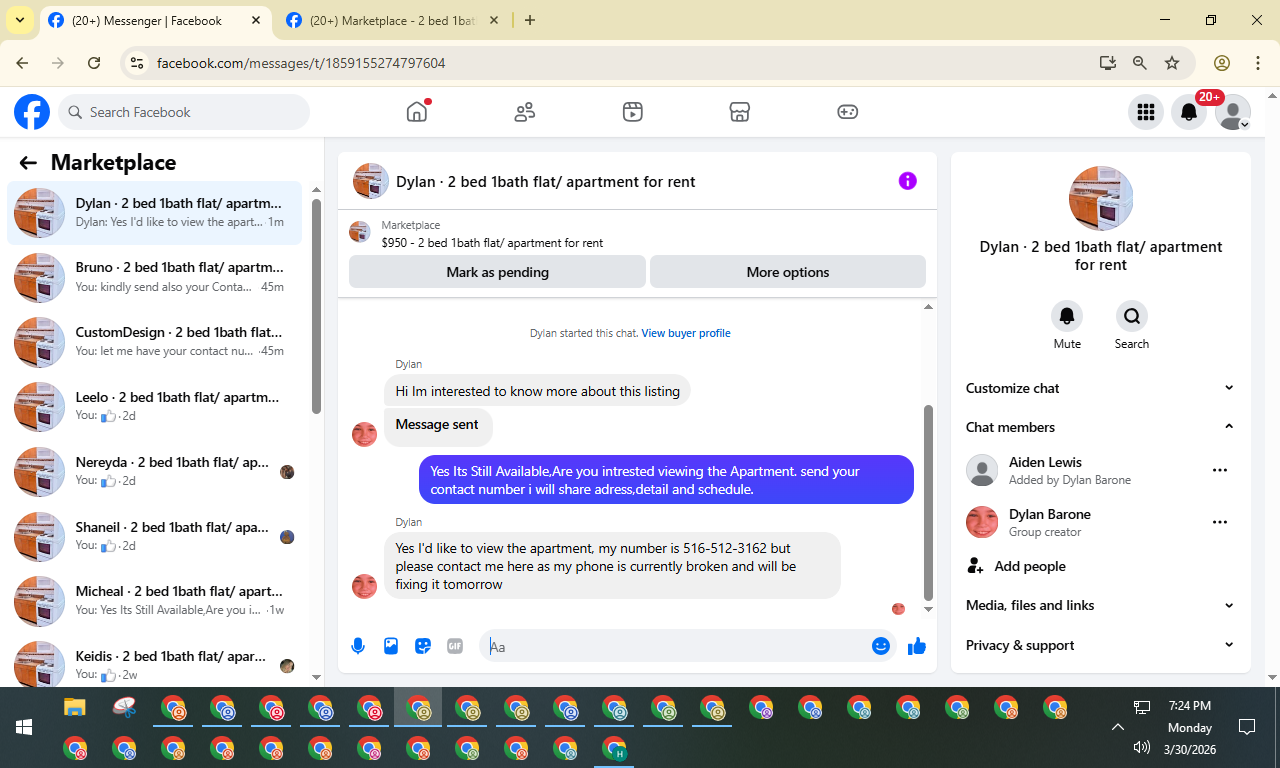
Task: Open the Windows notification center icon
Action: pyautogui.click(x=1247, y=727)
